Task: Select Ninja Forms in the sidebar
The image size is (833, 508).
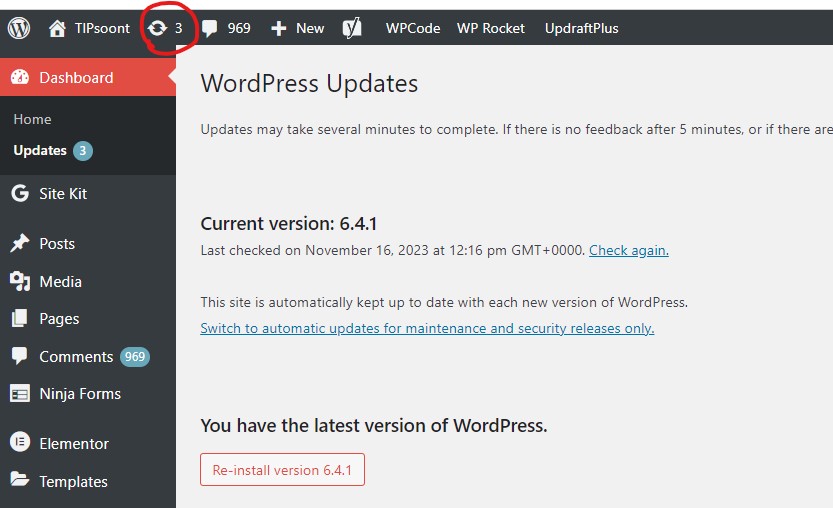Action: (79, 394)
